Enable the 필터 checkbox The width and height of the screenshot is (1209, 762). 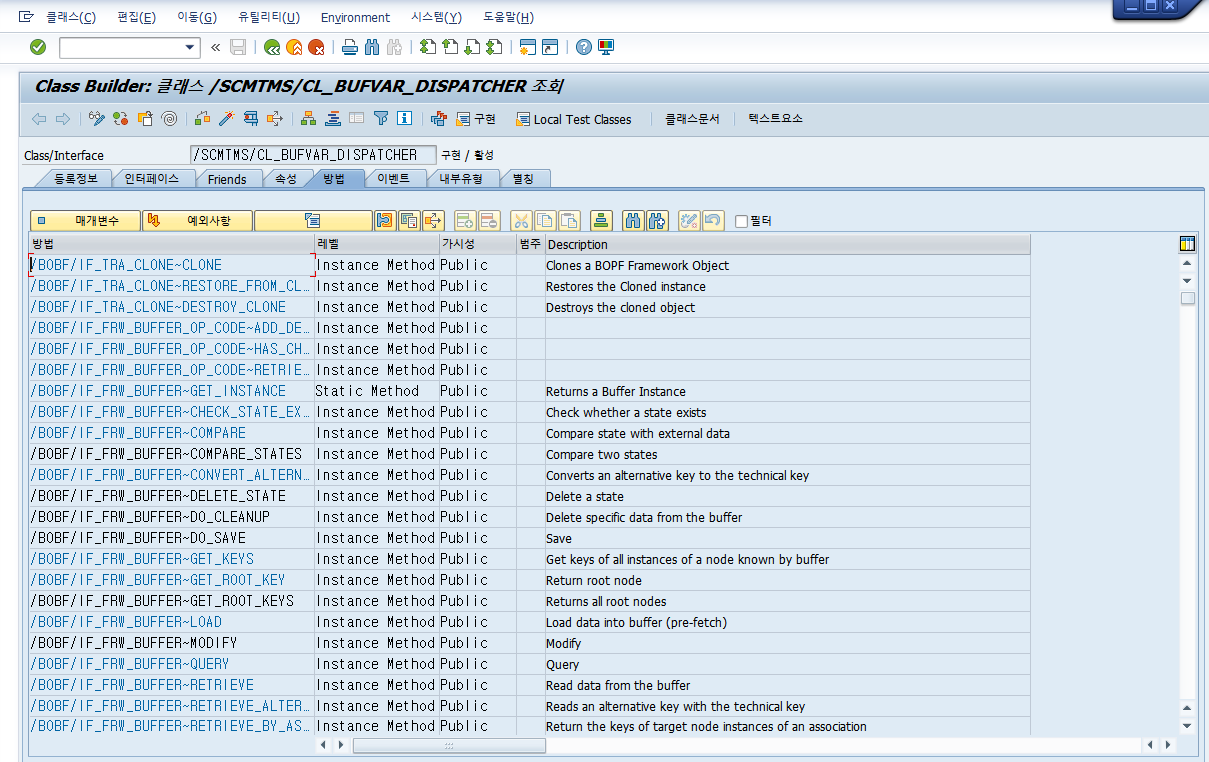point(741,221)
